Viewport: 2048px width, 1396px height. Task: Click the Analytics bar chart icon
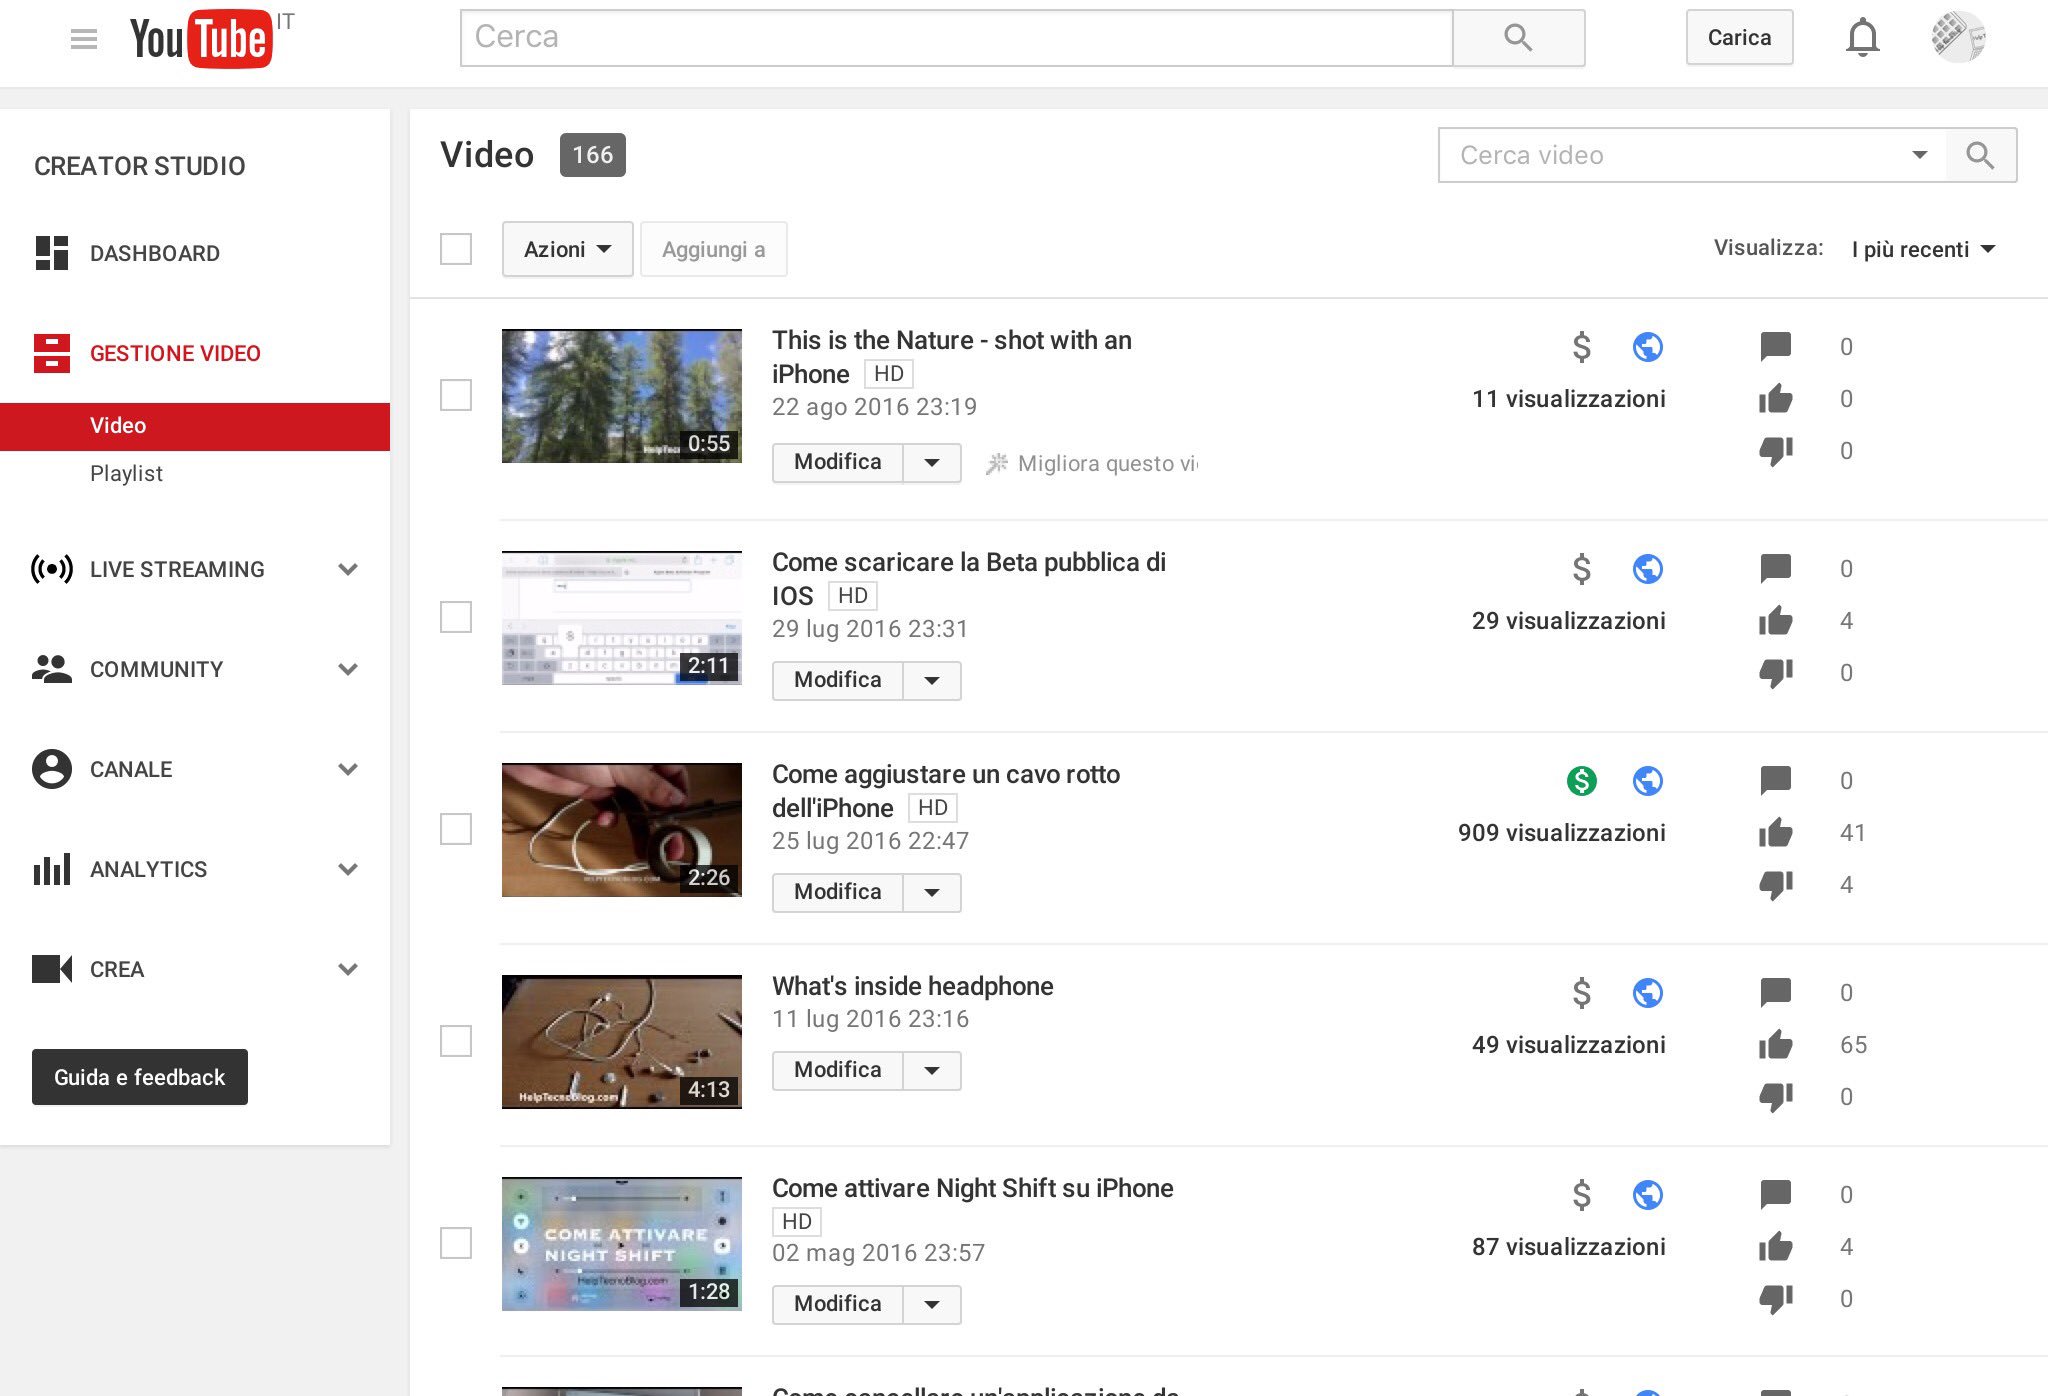[52, 869]
